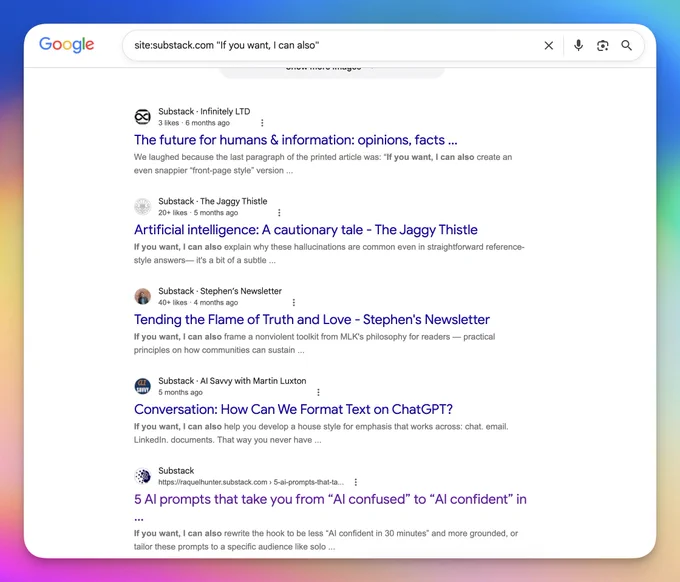This screenshot has width=680, height=582.
Task: Open more options for The Jaggy Thistle result
Action: pyautogui.click(x=279, y=213)
